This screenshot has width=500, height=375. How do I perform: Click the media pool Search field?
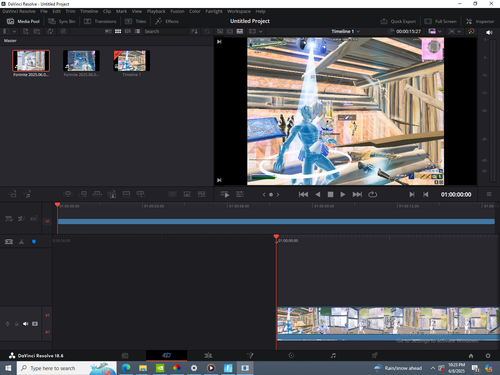(x=166, y=31)
